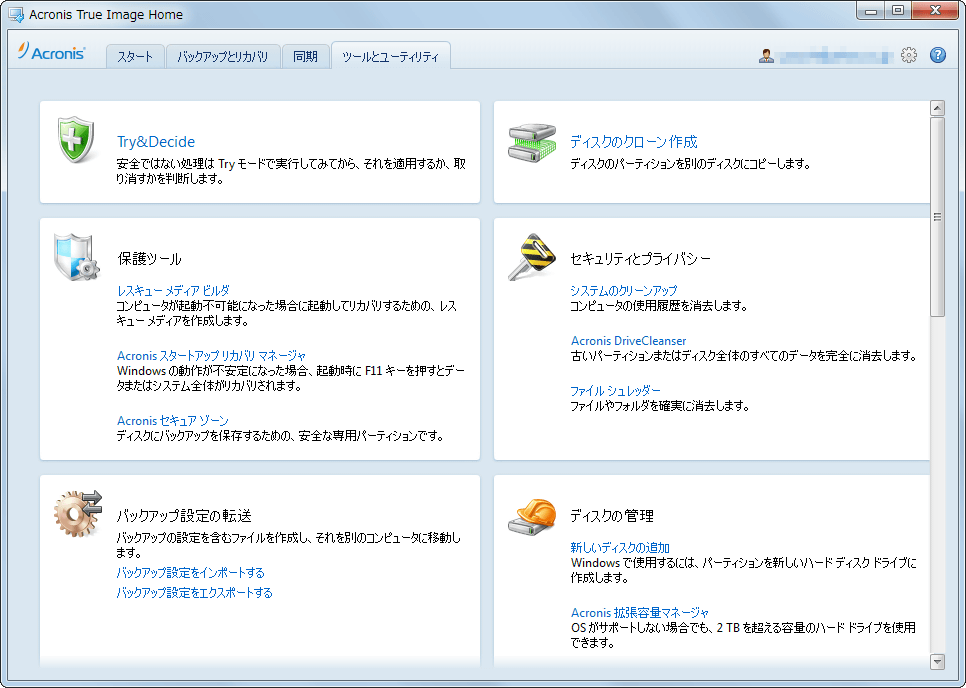
Task: Start システムのクリーンアップ
Action: [x=623, y=290]
